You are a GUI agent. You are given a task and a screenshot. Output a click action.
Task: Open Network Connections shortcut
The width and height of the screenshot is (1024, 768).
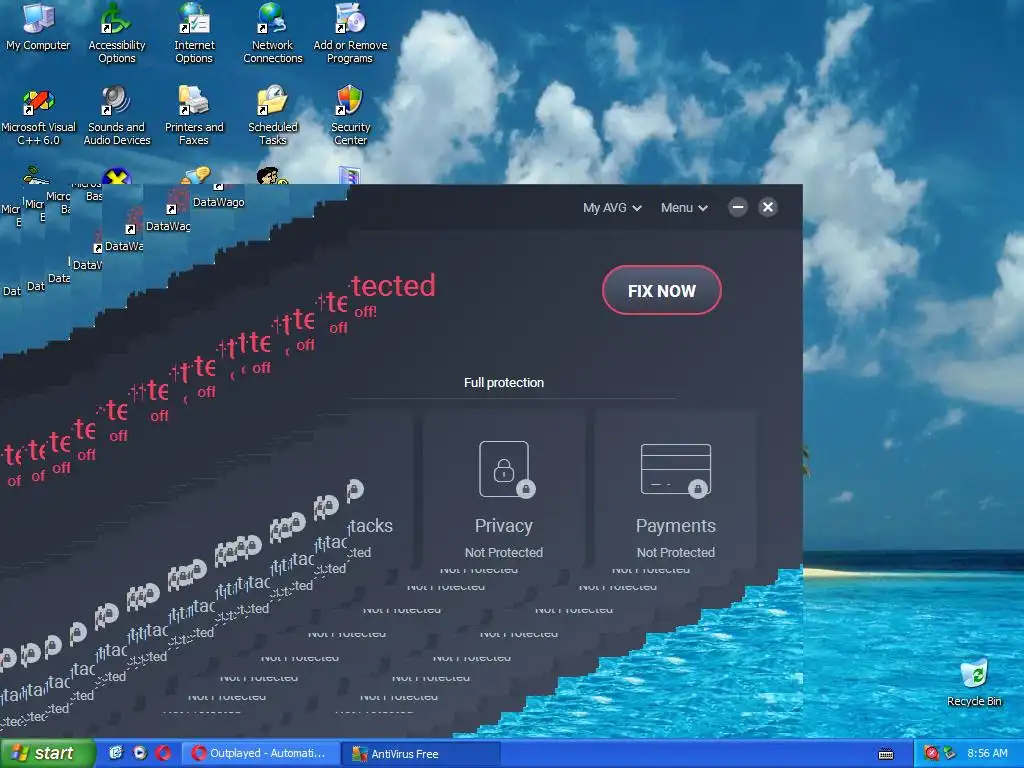tap(272, 33)
